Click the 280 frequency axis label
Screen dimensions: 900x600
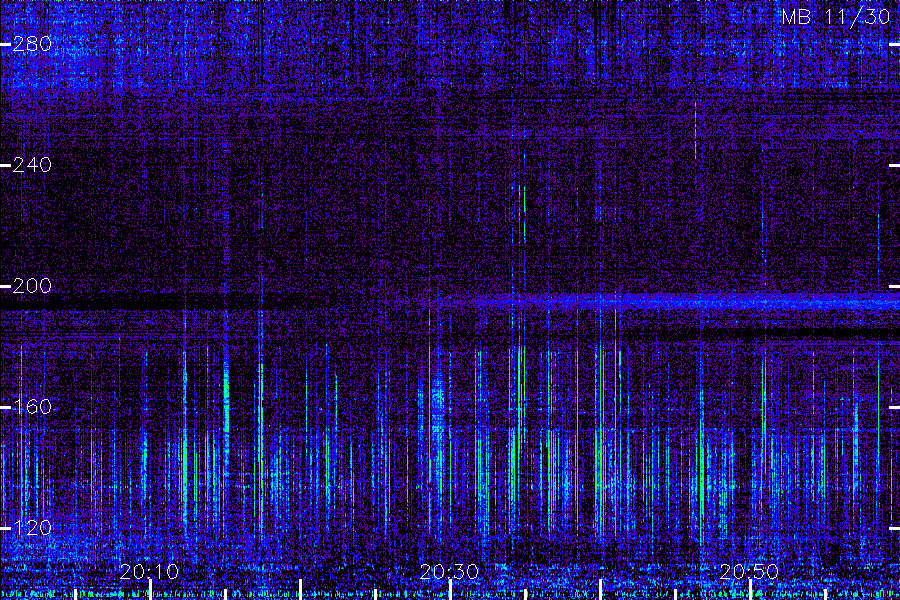point(32,44)
